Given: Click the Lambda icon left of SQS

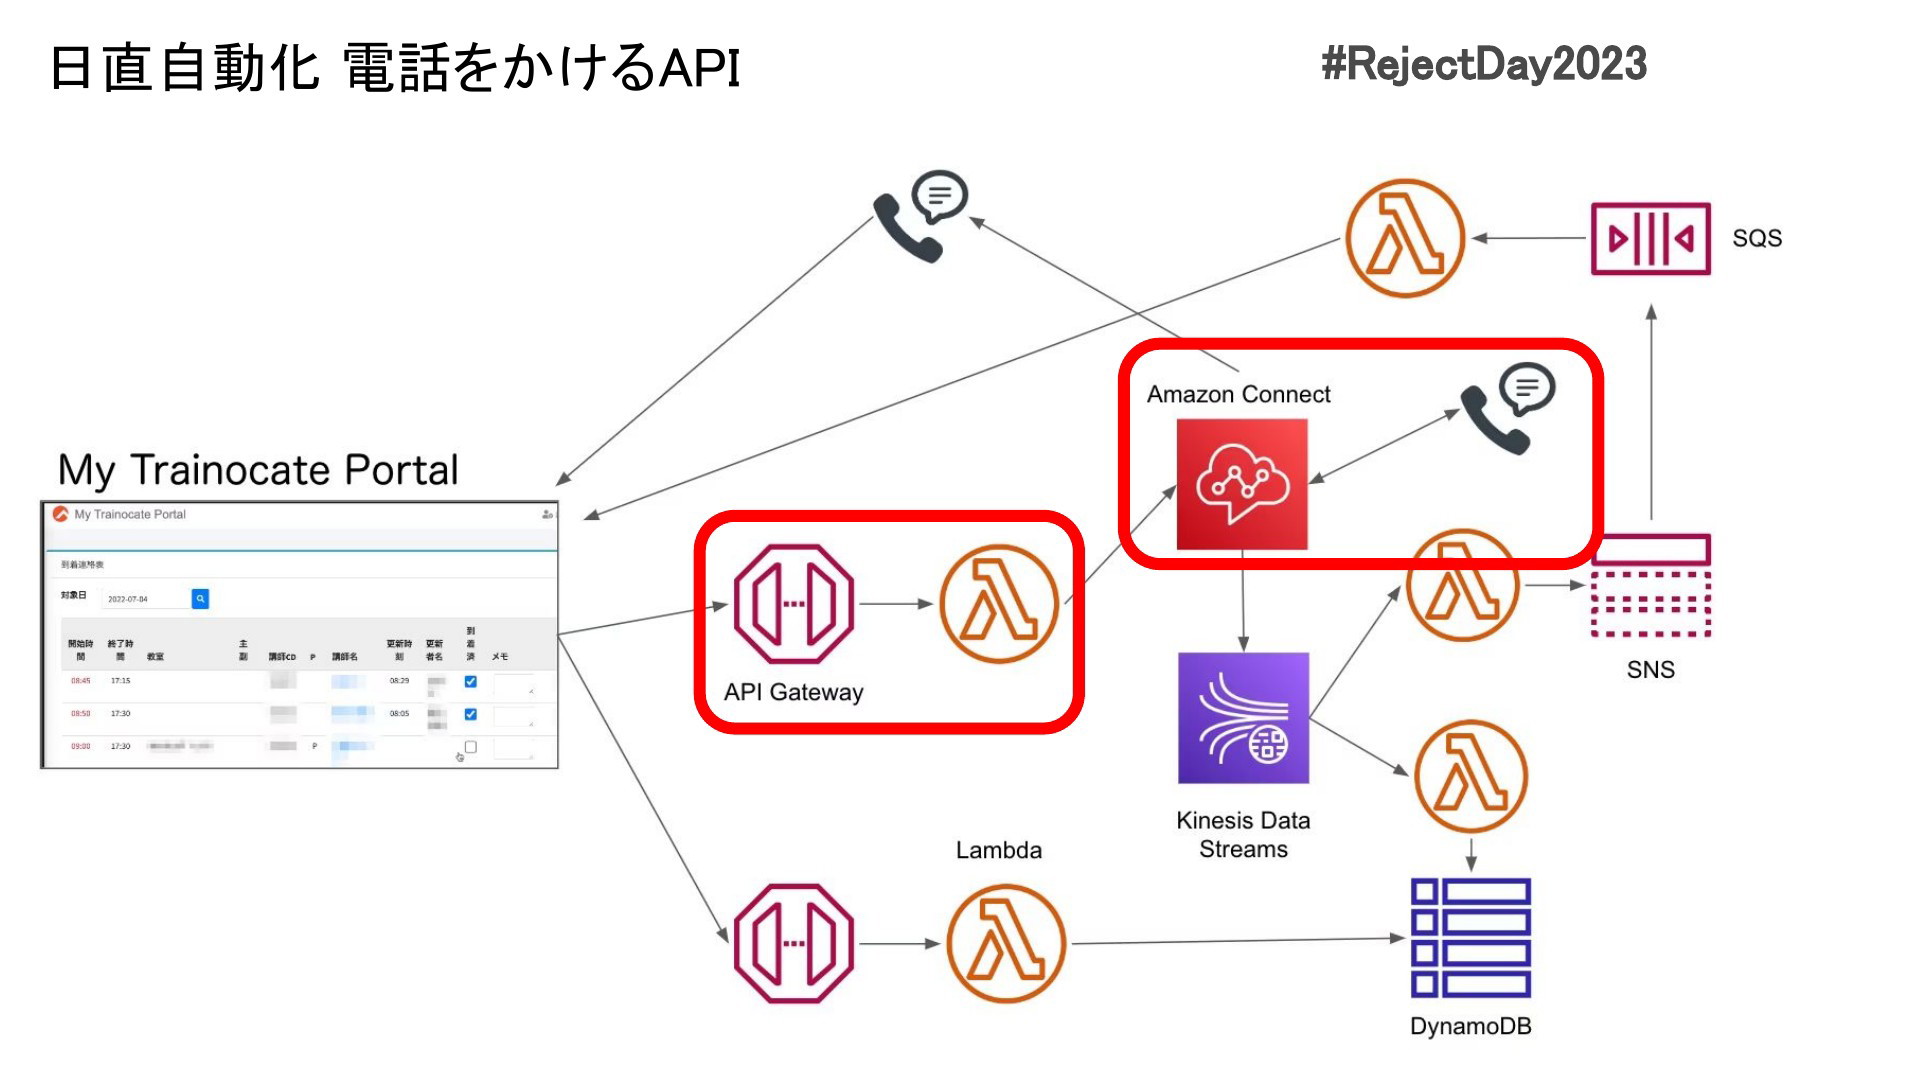Looking at the screenshot, I should coord(1405,238).
